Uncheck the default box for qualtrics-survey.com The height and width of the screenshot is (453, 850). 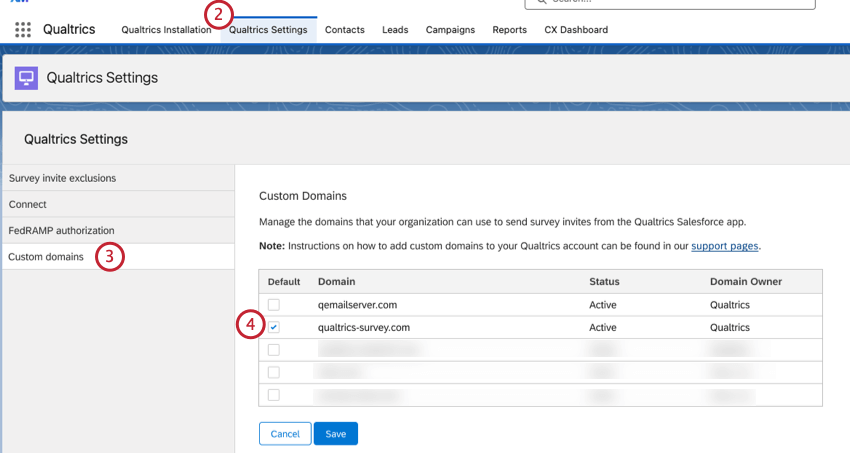point(274,327)
